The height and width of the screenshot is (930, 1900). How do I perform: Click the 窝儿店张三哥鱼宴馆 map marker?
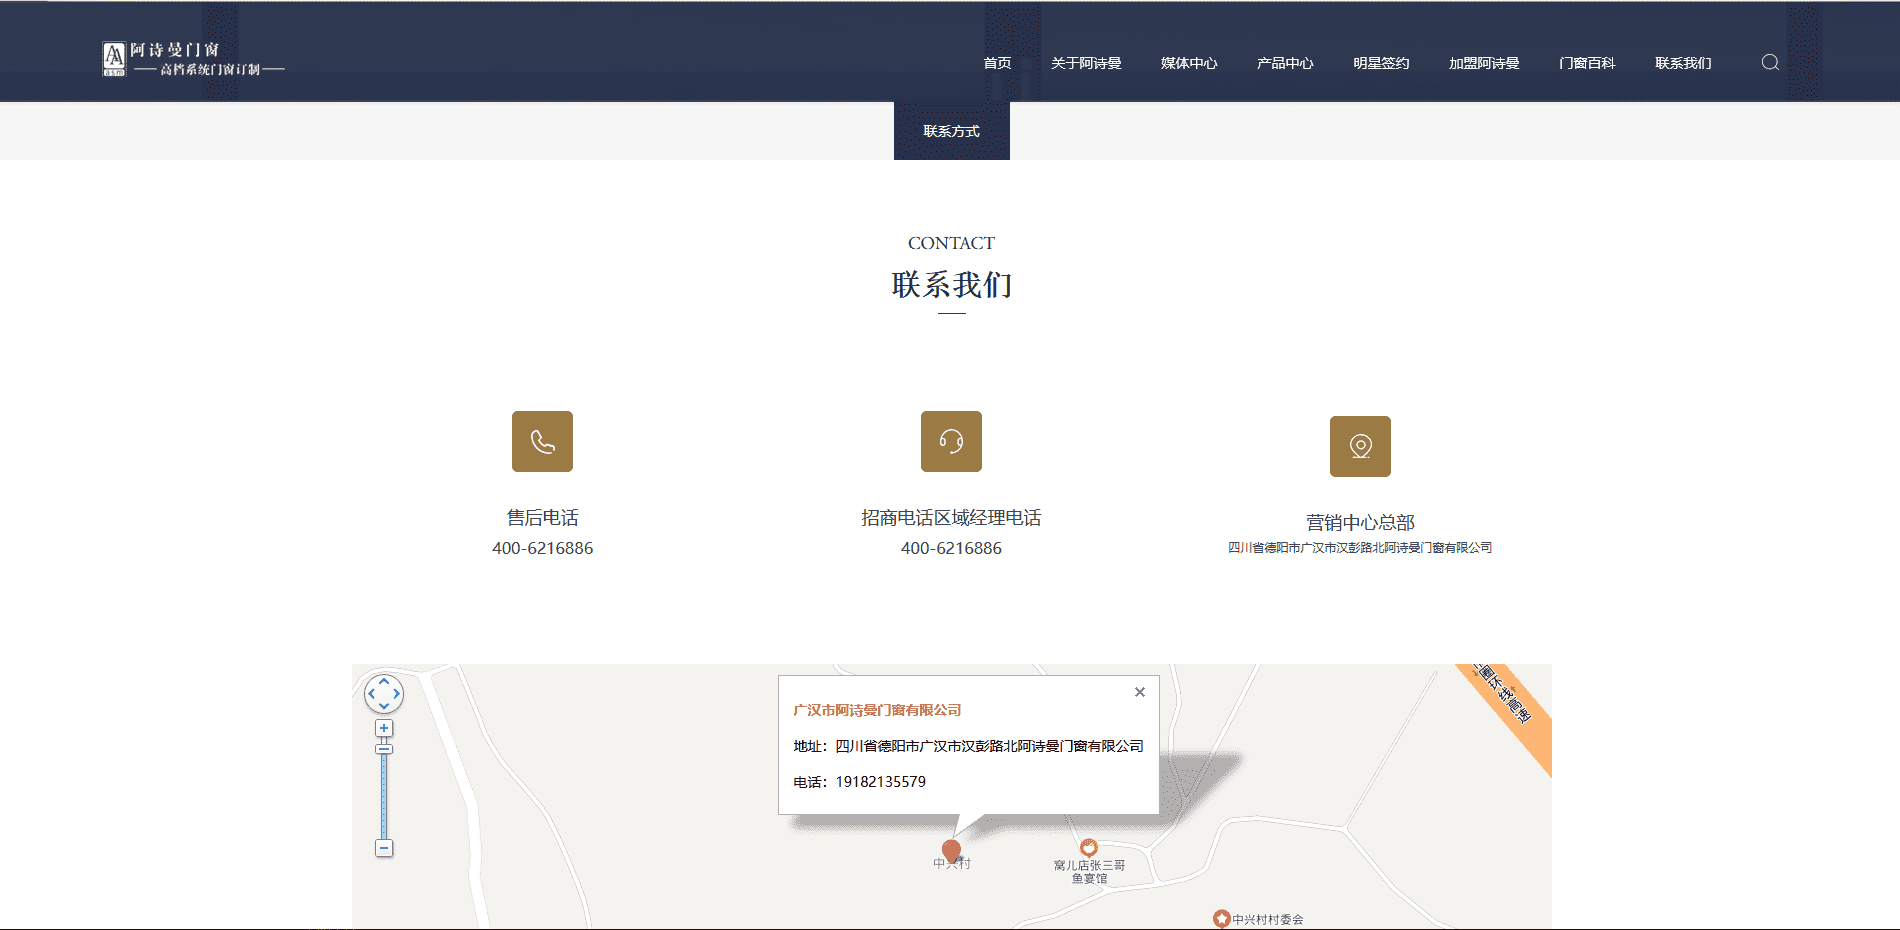pos(1089,848)
